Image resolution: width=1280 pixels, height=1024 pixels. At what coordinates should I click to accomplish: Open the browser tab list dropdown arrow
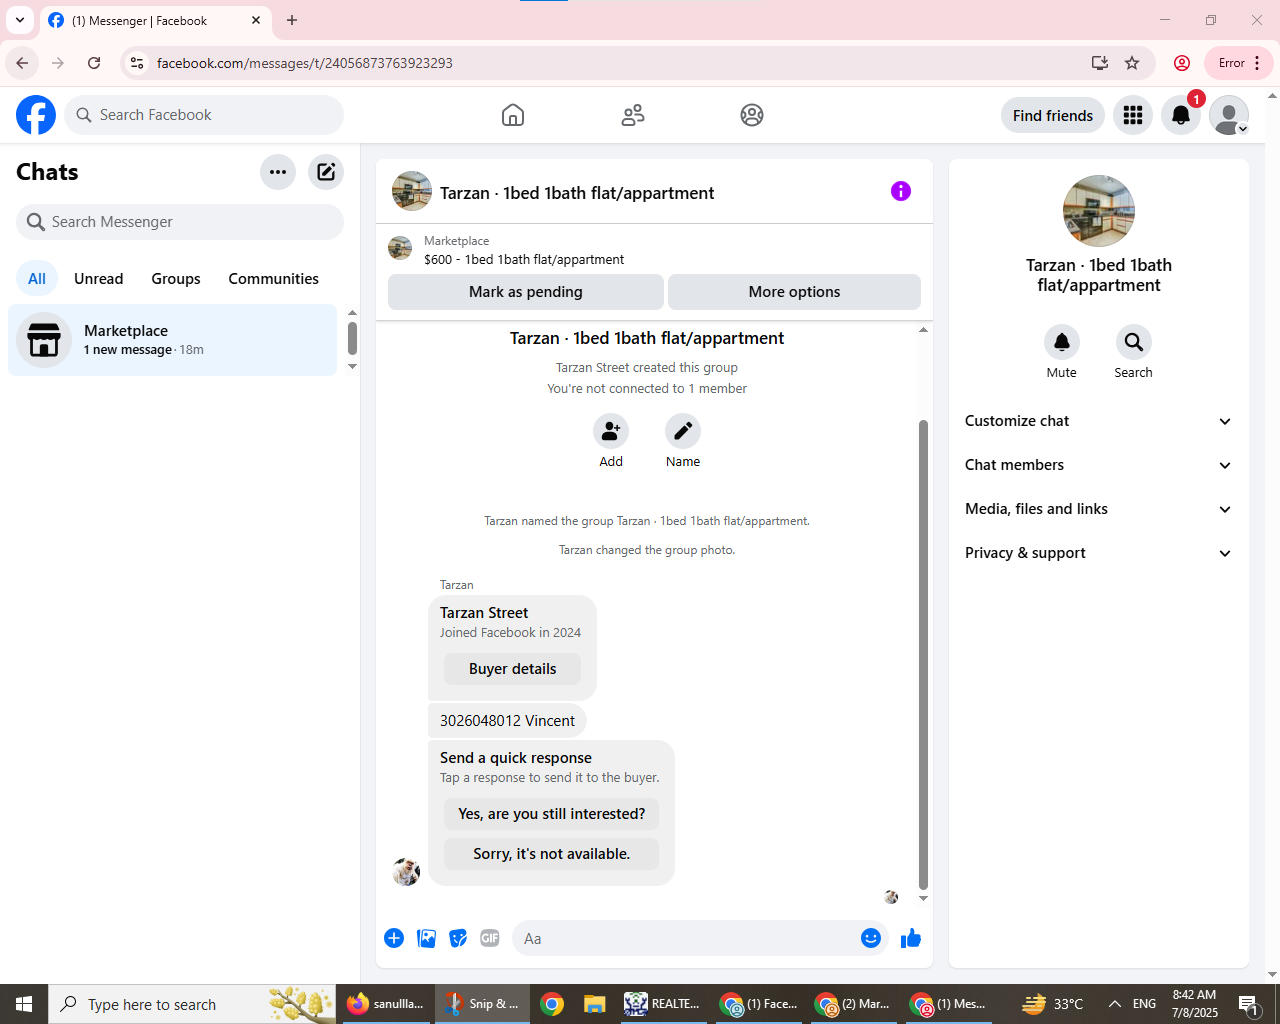[x=20, y=20]
